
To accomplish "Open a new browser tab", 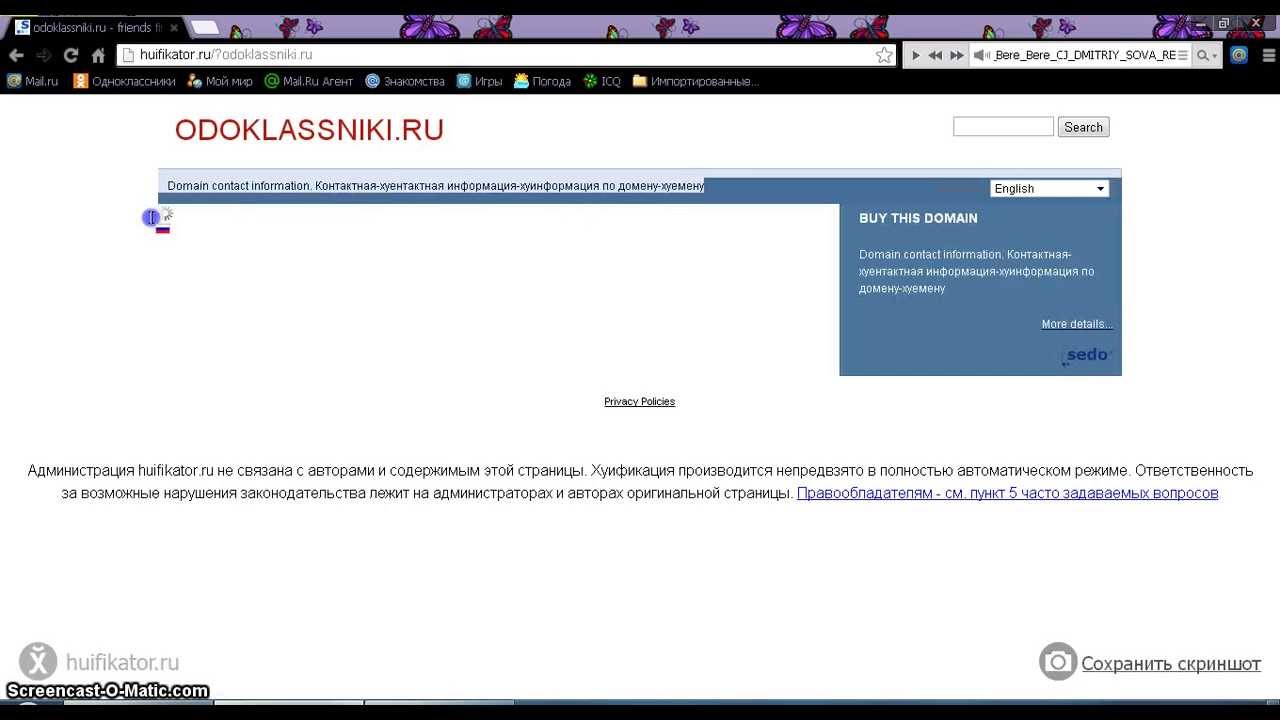I will pyautogui.click(x=204, y=27).
